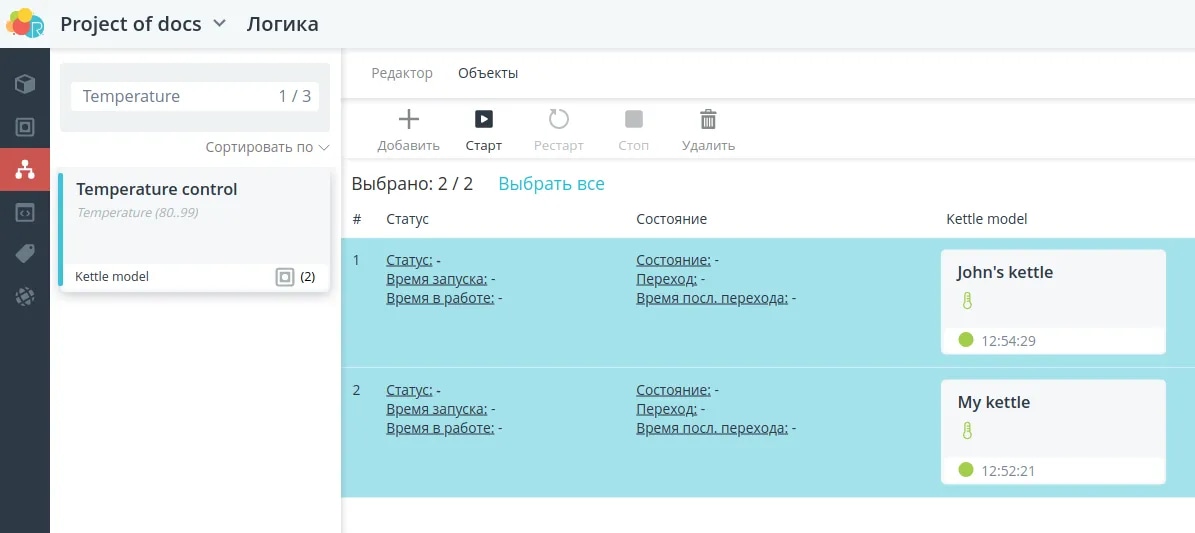Click the Стоп square button
The width and height of the screenshot is (1195, 533).
point(633,119)
